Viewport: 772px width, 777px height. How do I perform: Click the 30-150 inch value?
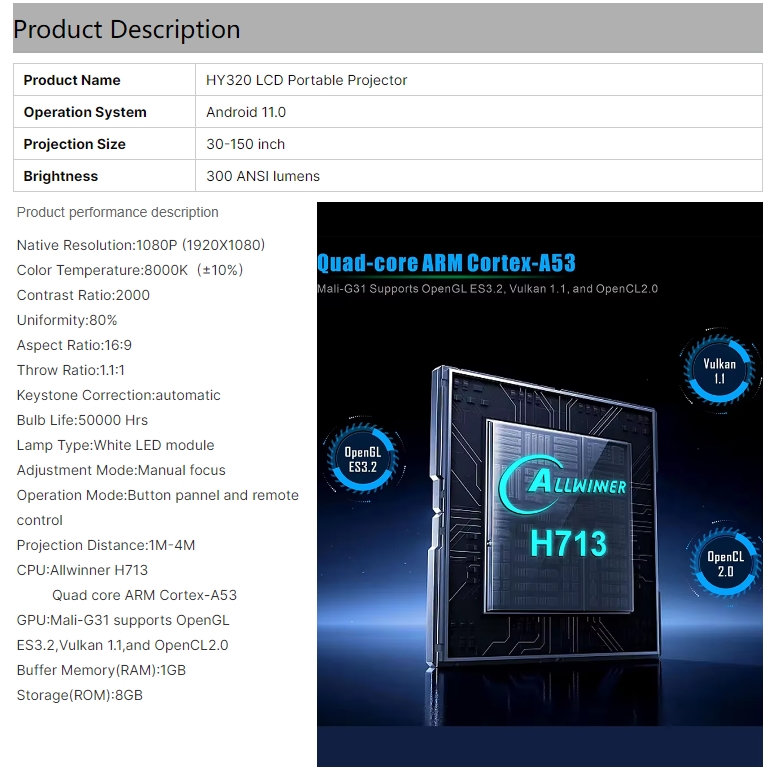[x=245, y=144]
